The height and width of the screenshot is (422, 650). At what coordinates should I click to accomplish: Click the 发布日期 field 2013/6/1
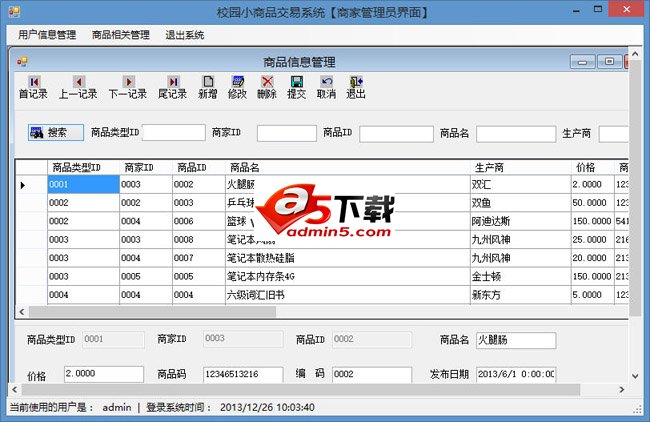(516, 374)
